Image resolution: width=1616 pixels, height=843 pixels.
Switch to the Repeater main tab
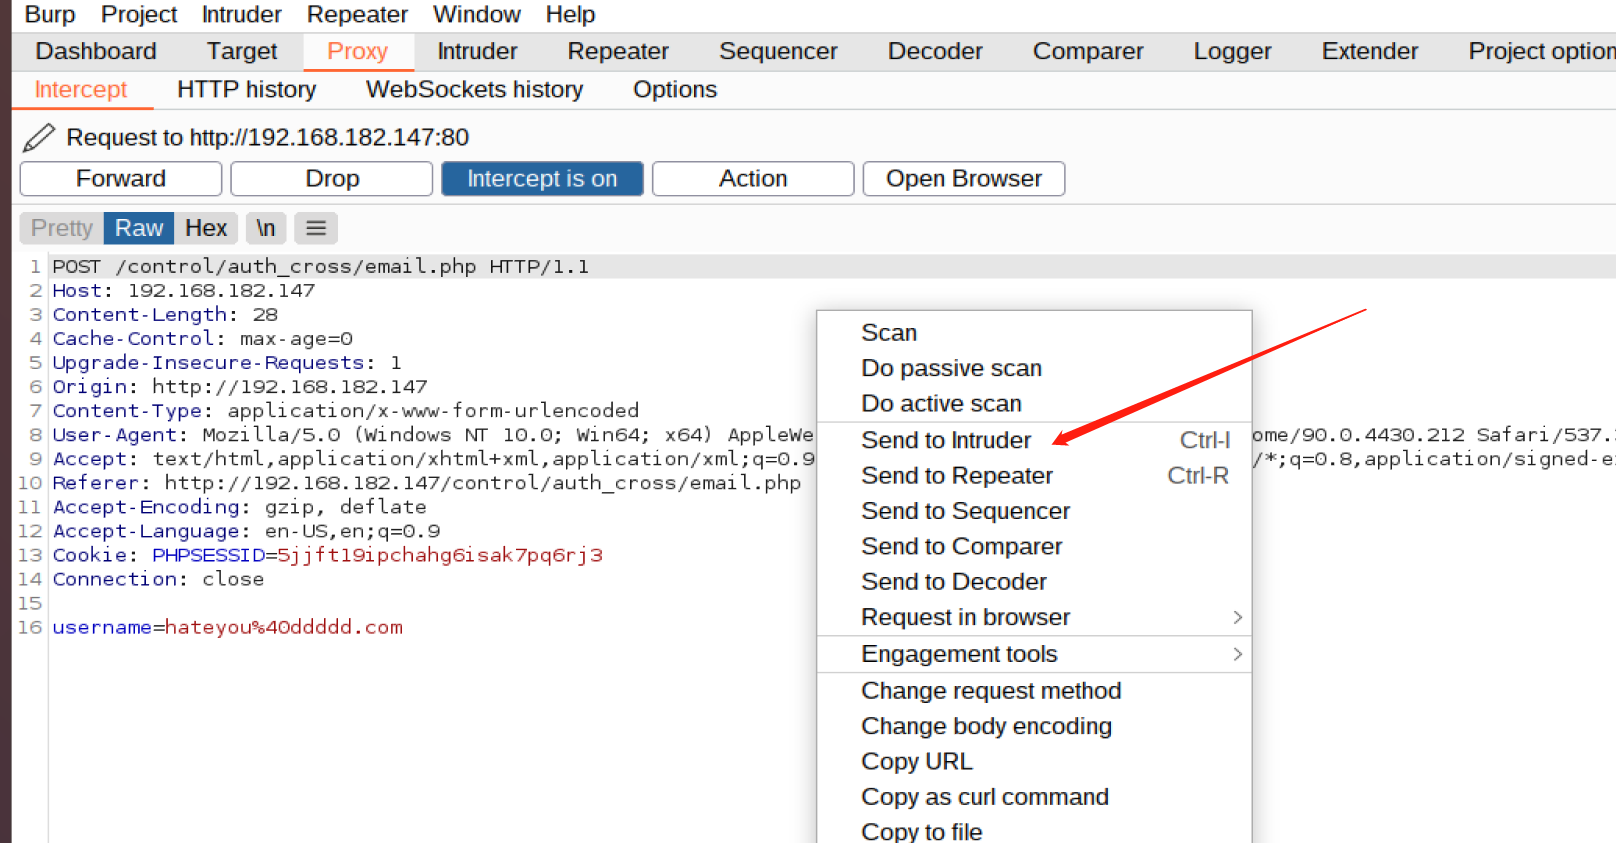(618, 51)
